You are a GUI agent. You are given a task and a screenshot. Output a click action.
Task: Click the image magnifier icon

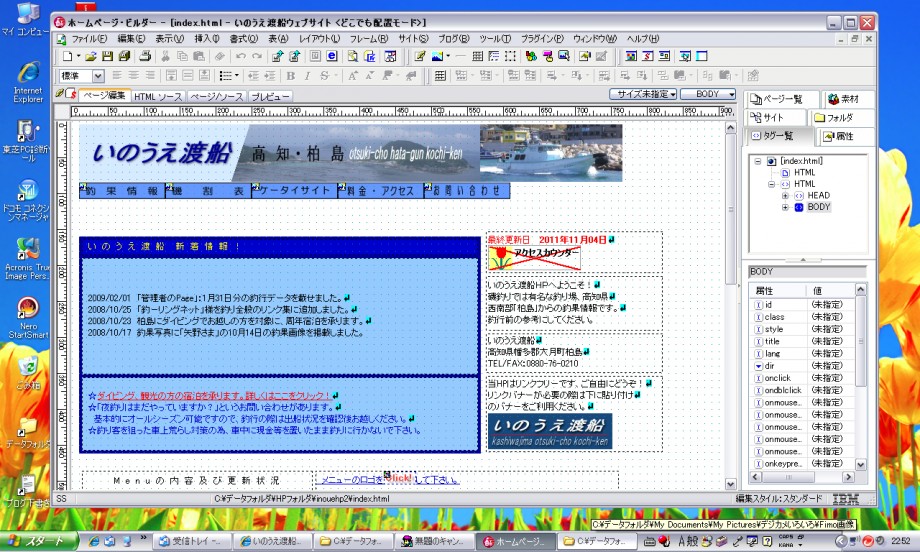click(x=564, y=56)
